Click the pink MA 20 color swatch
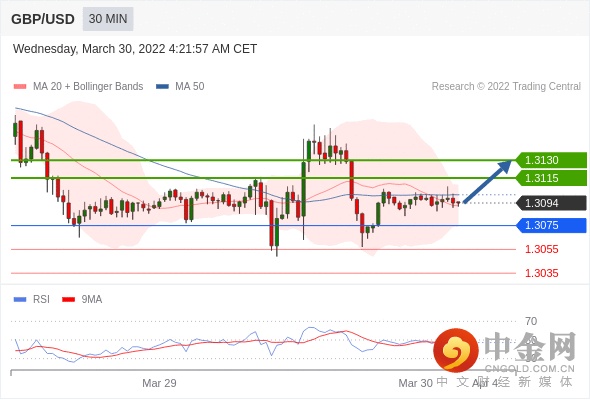 (x=20, y=87)
